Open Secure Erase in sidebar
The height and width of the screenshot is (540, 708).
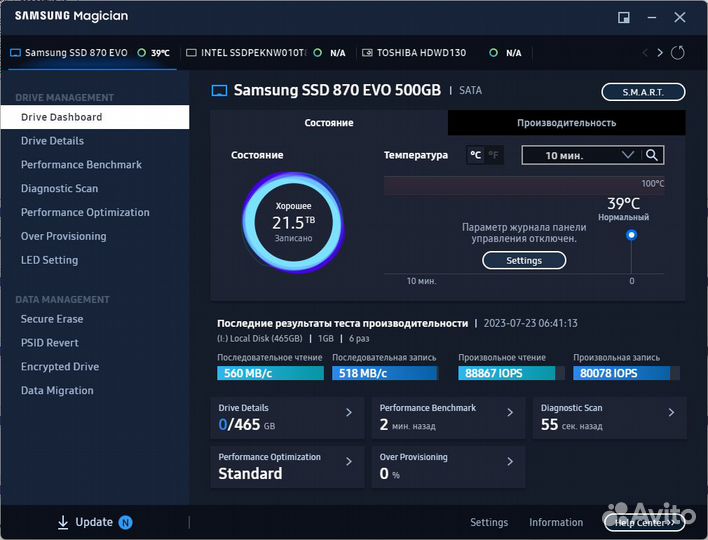[x=95, y=319]
